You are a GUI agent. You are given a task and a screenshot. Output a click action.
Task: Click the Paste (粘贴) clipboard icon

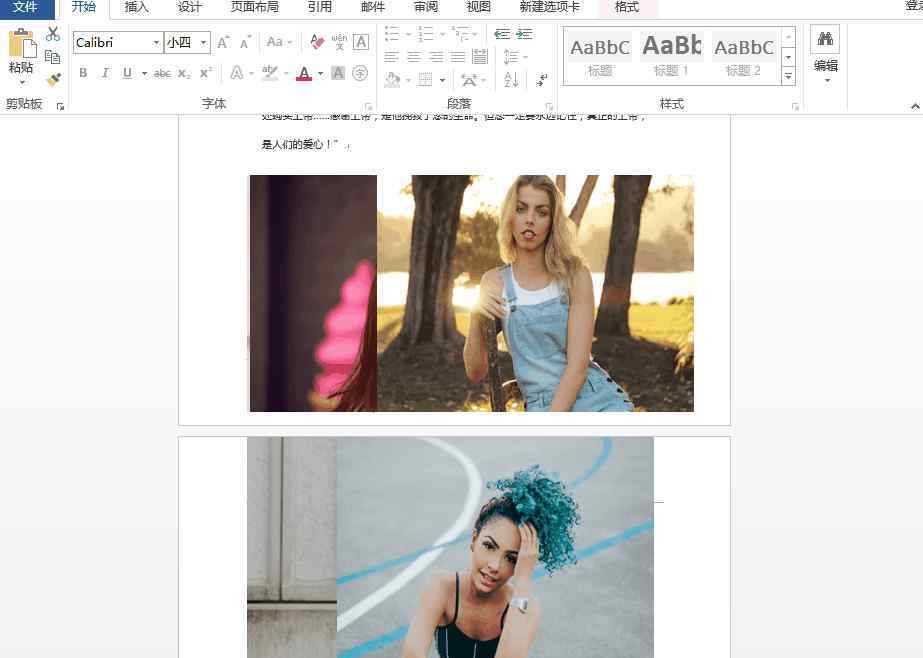pyautogui.click(x=22, y=44)
